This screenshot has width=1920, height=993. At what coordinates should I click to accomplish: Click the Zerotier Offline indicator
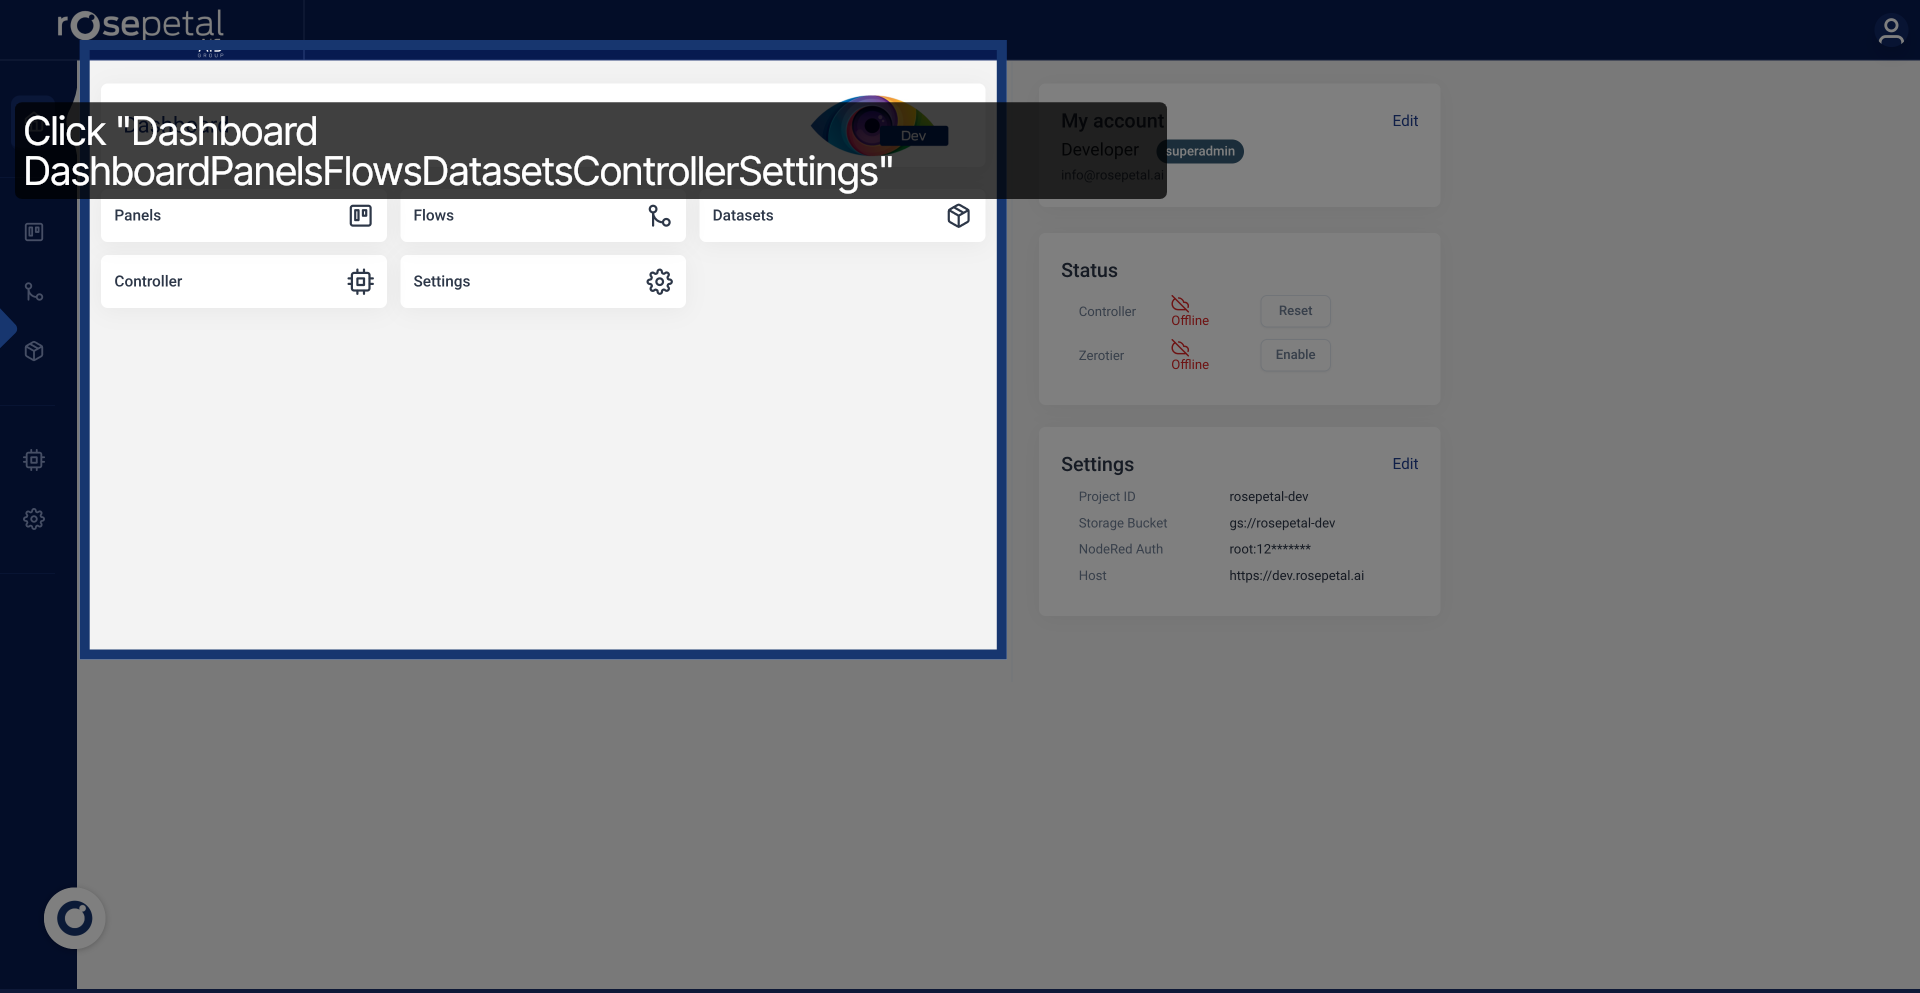tap(1188, 356)
